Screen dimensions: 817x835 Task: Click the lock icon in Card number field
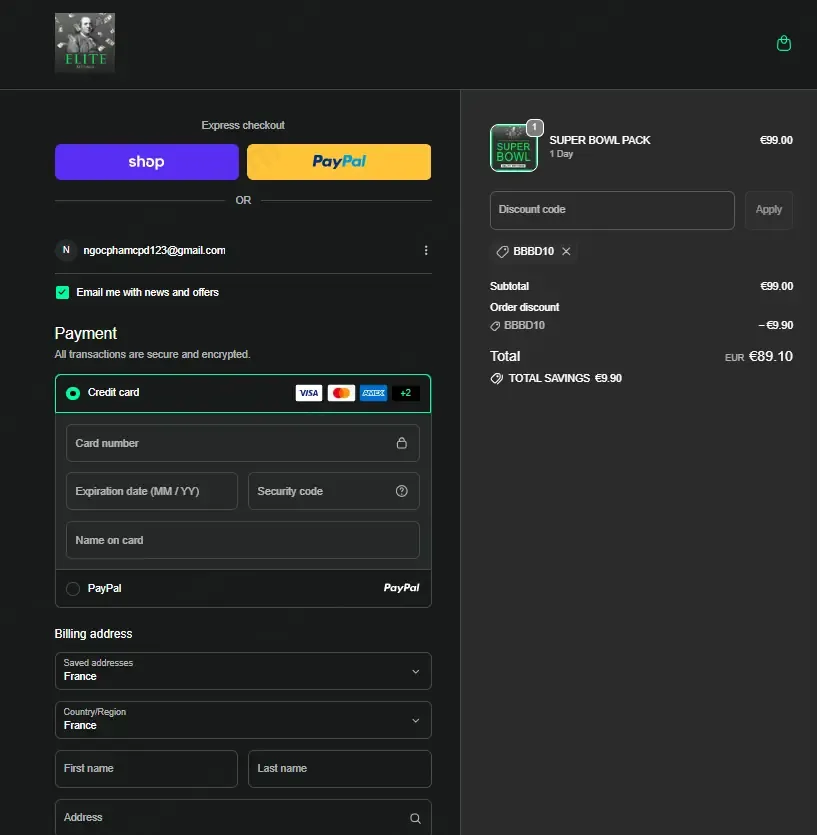coord(402,443)
